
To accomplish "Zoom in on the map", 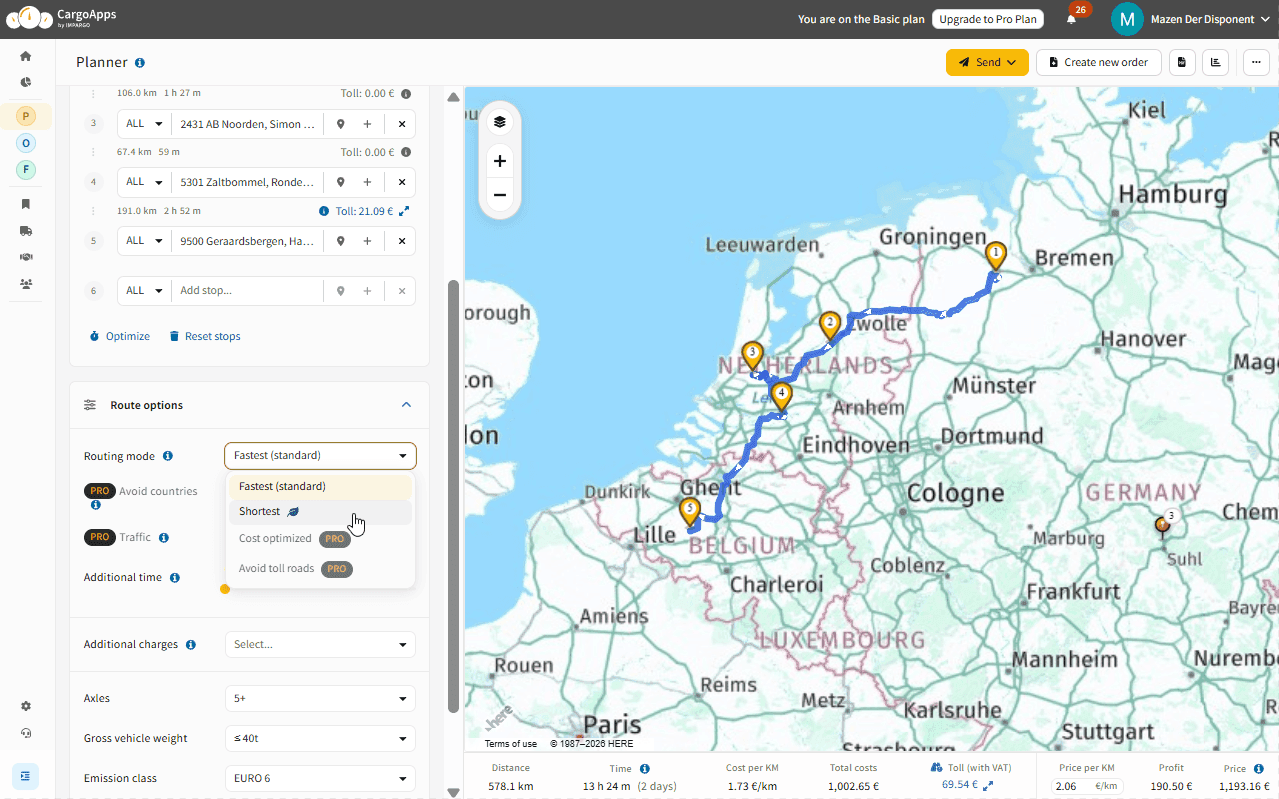I will pos(499,160).
